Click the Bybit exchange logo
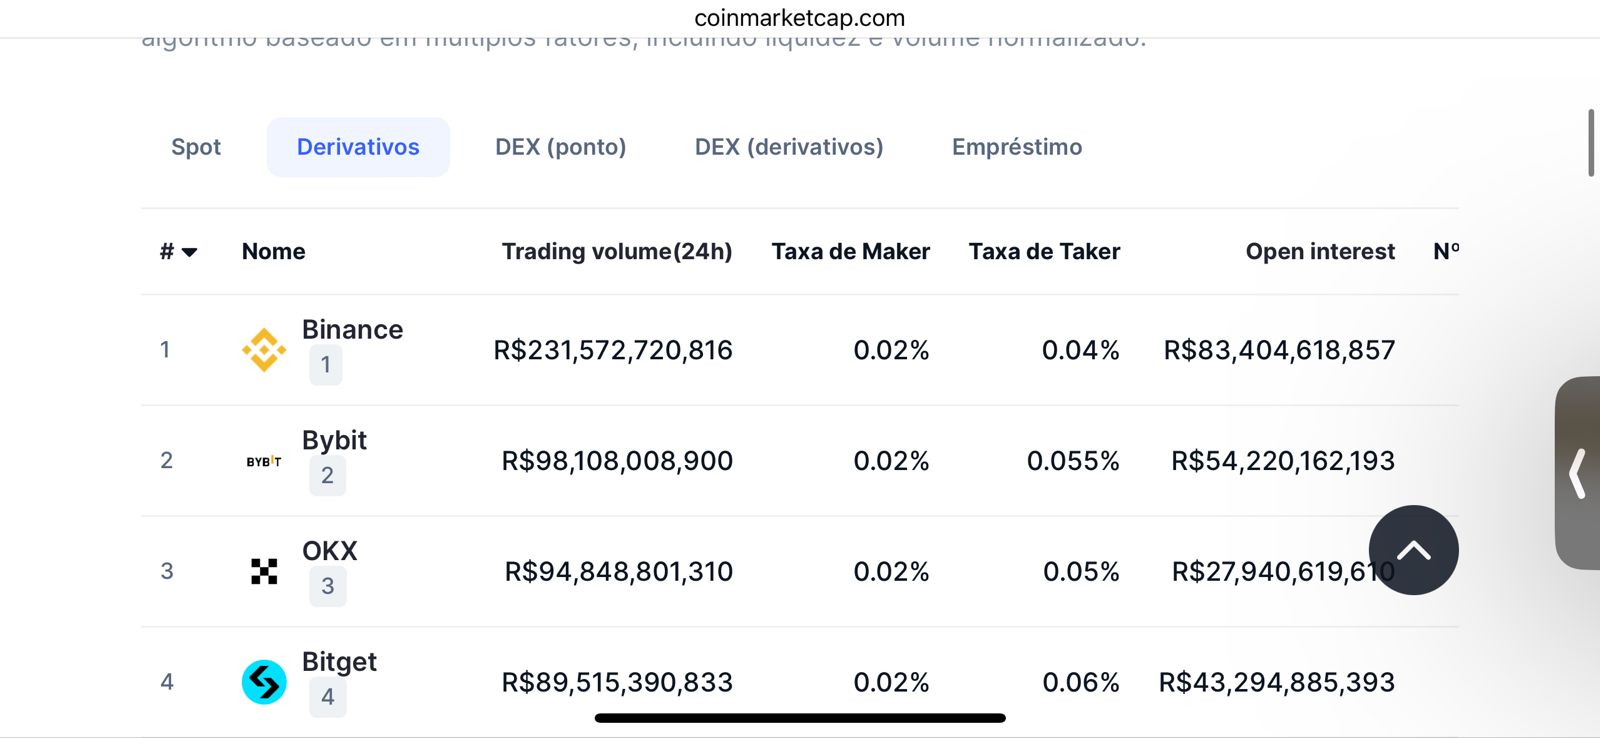Screen dimensions: 1600x738 point(264,461)
